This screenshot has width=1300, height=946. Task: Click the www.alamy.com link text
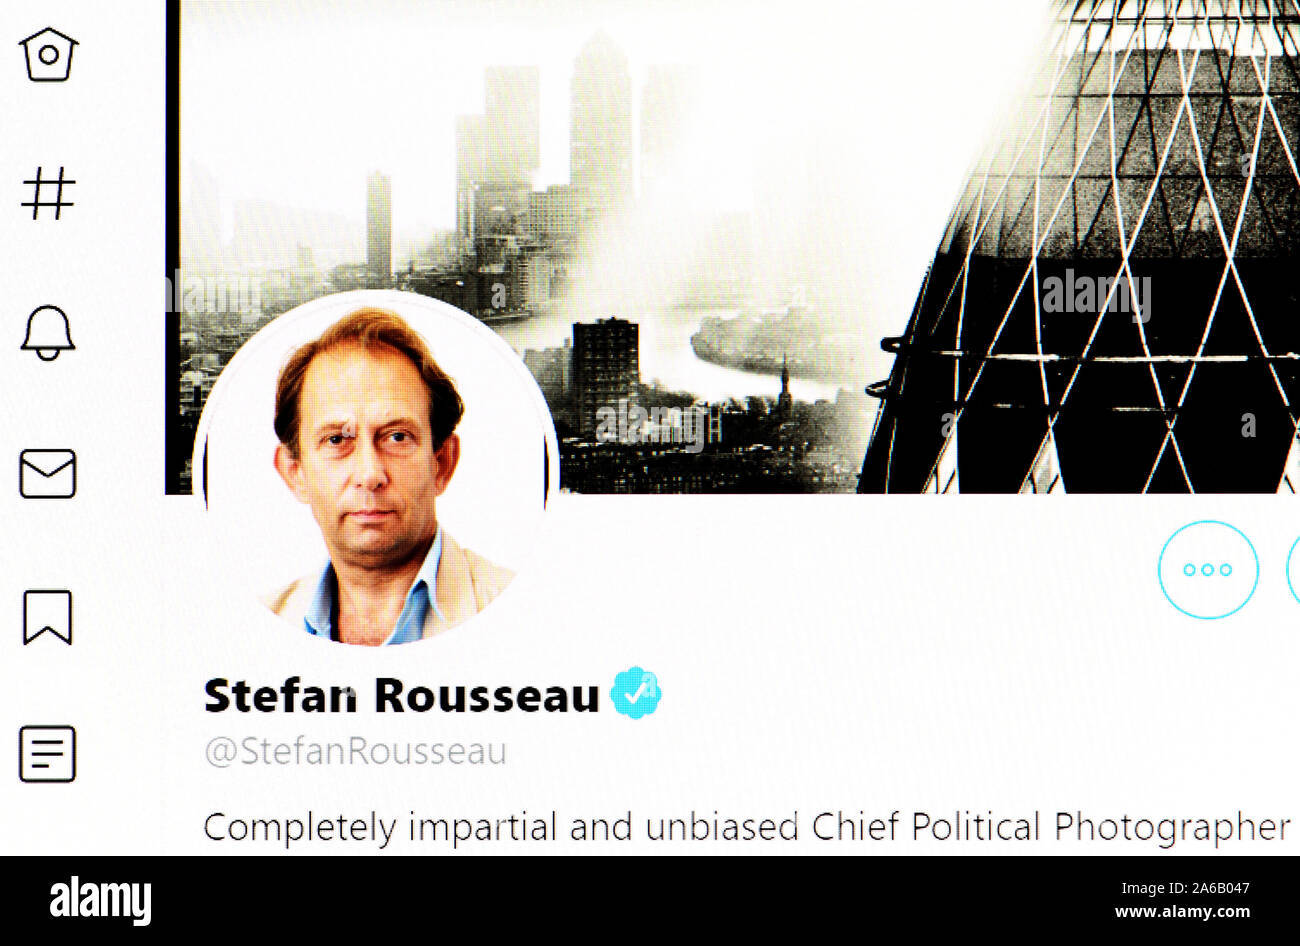coord(1183,912)
